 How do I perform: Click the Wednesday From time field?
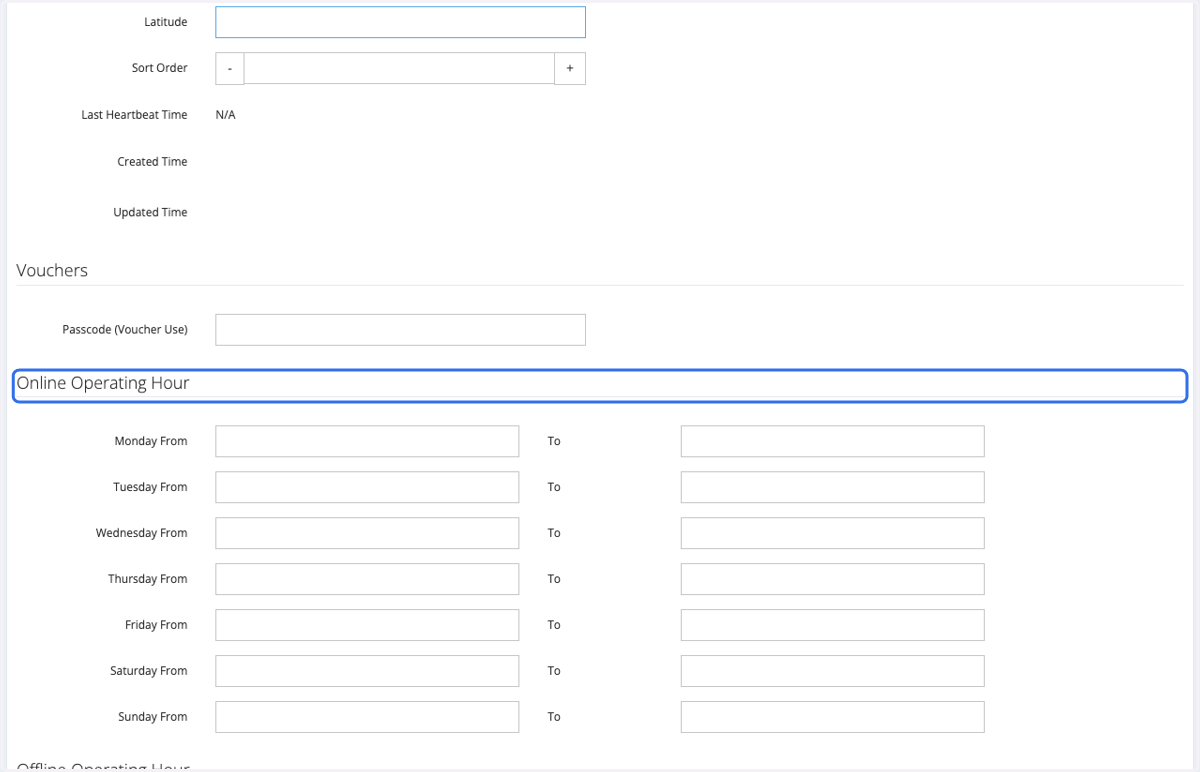tap(367, 533)
